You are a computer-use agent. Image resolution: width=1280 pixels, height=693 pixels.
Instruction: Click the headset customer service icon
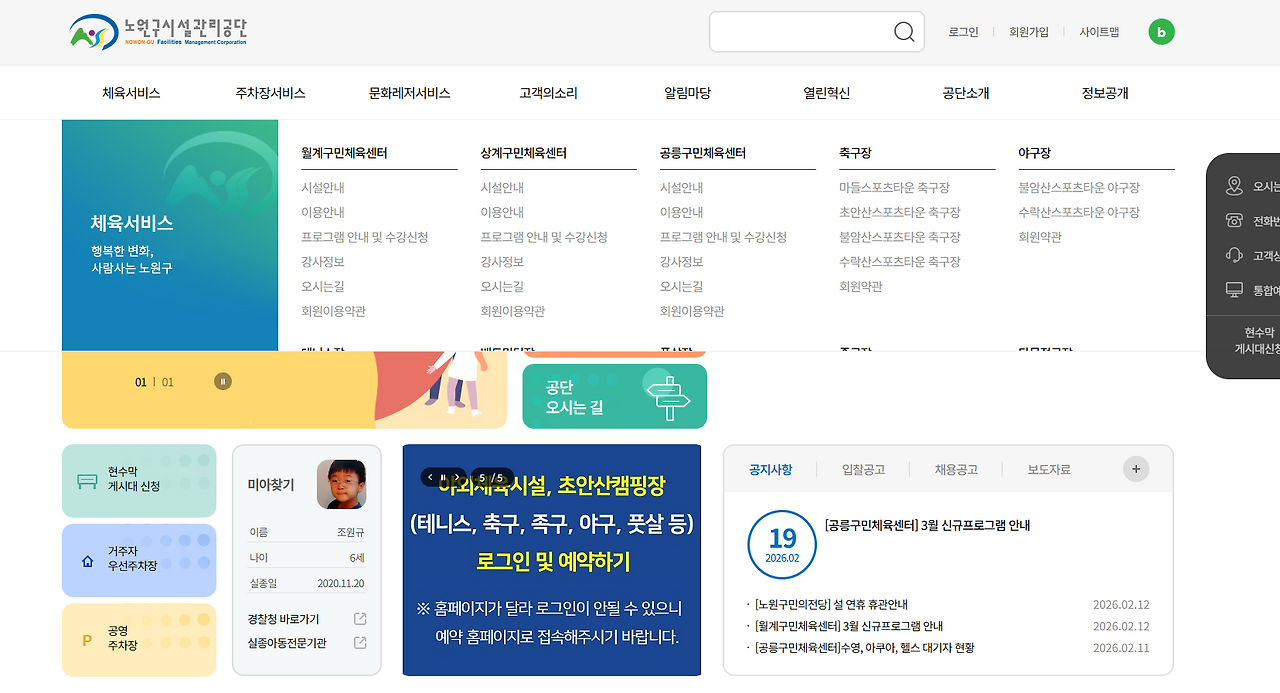point(1234,255)
